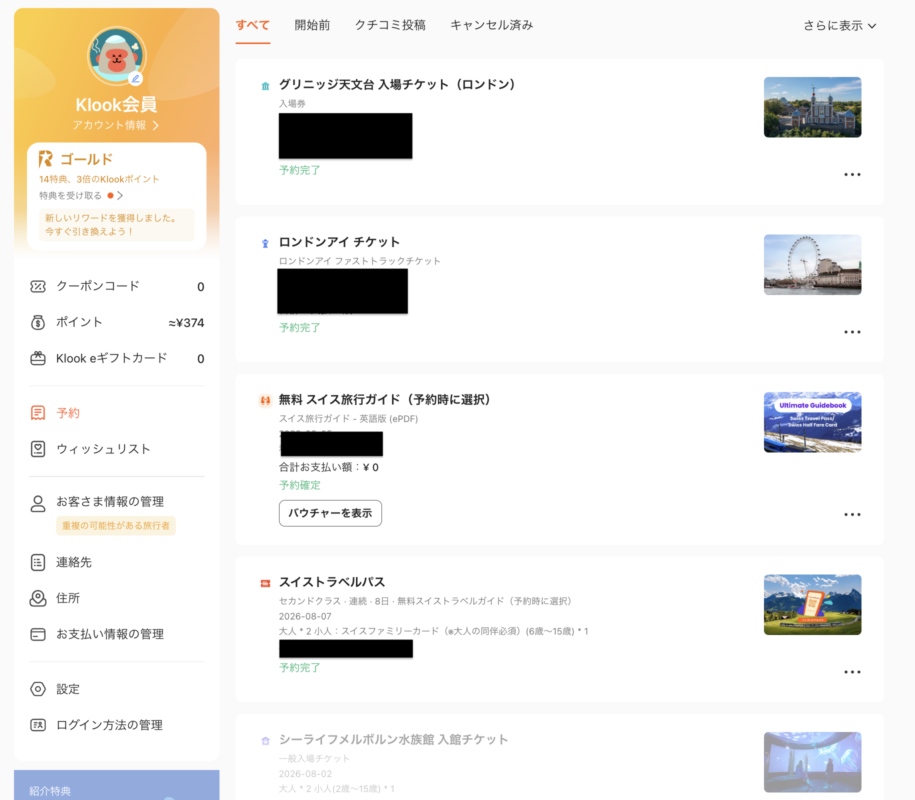The image size is (915, 800).
Task: Open the ウィッシュリスト link text
Action: (x=103, y=449)
